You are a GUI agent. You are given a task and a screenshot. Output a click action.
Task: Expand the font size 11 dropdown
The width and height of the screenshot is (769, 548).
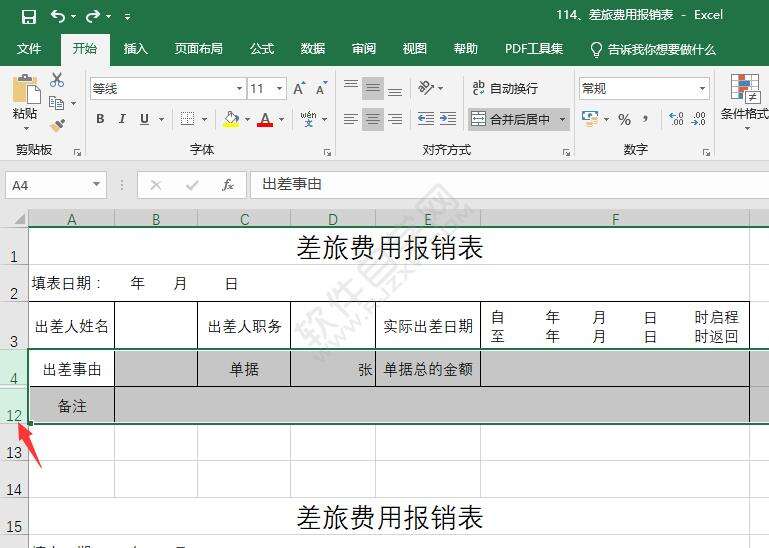click(279, 89)
